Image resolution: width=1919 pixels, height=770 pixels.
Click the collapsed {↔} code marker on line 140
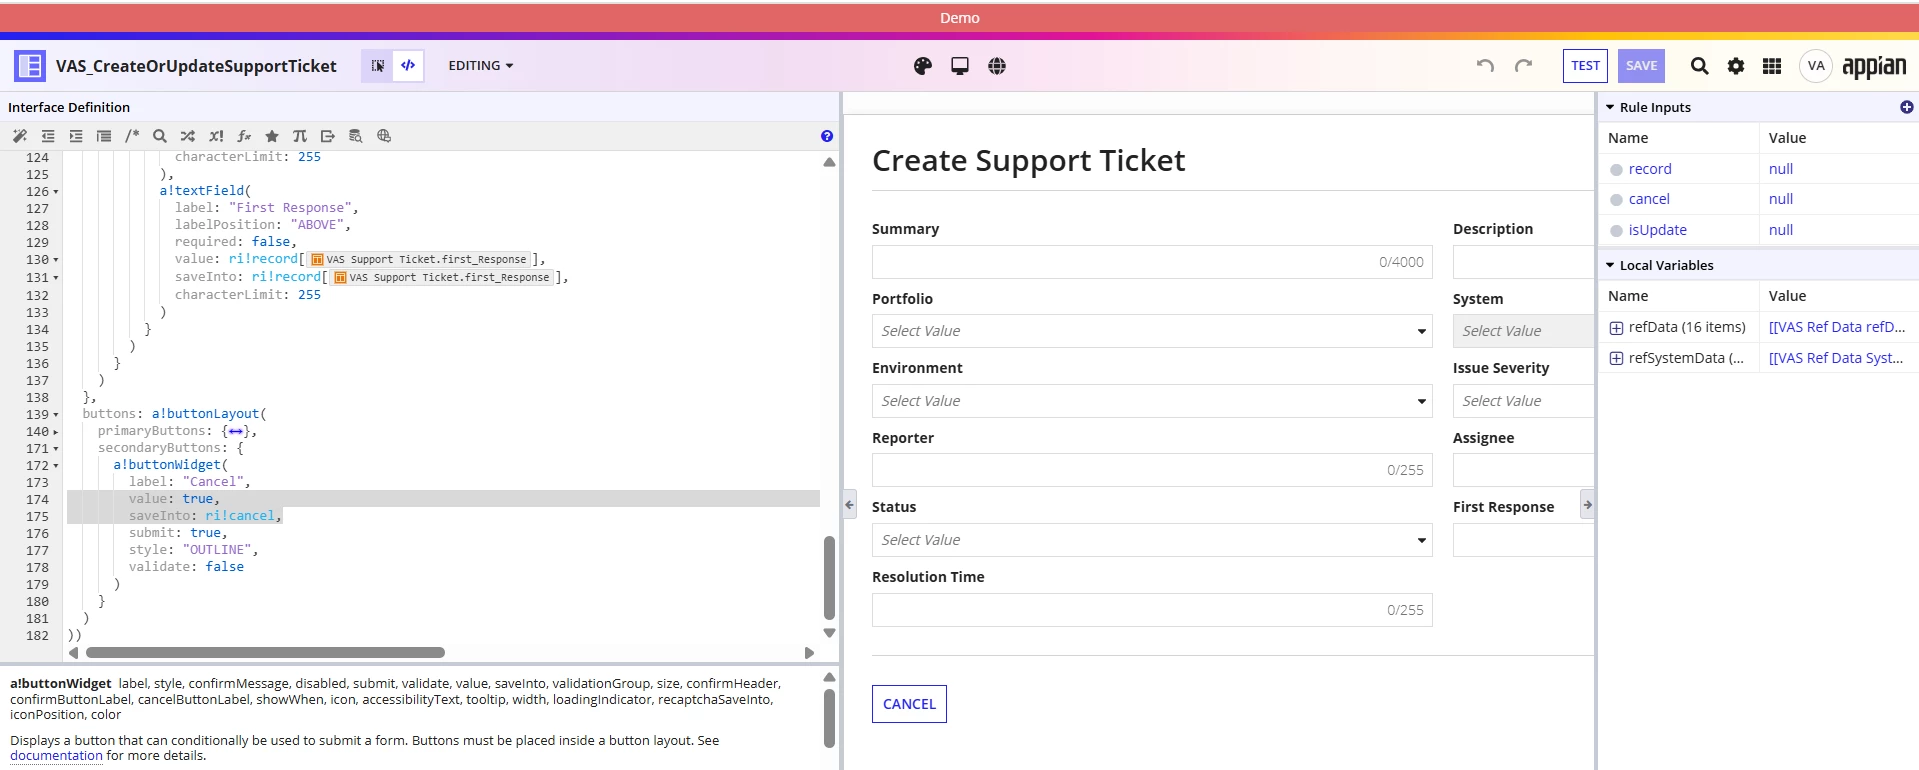[x=235, y=431]
